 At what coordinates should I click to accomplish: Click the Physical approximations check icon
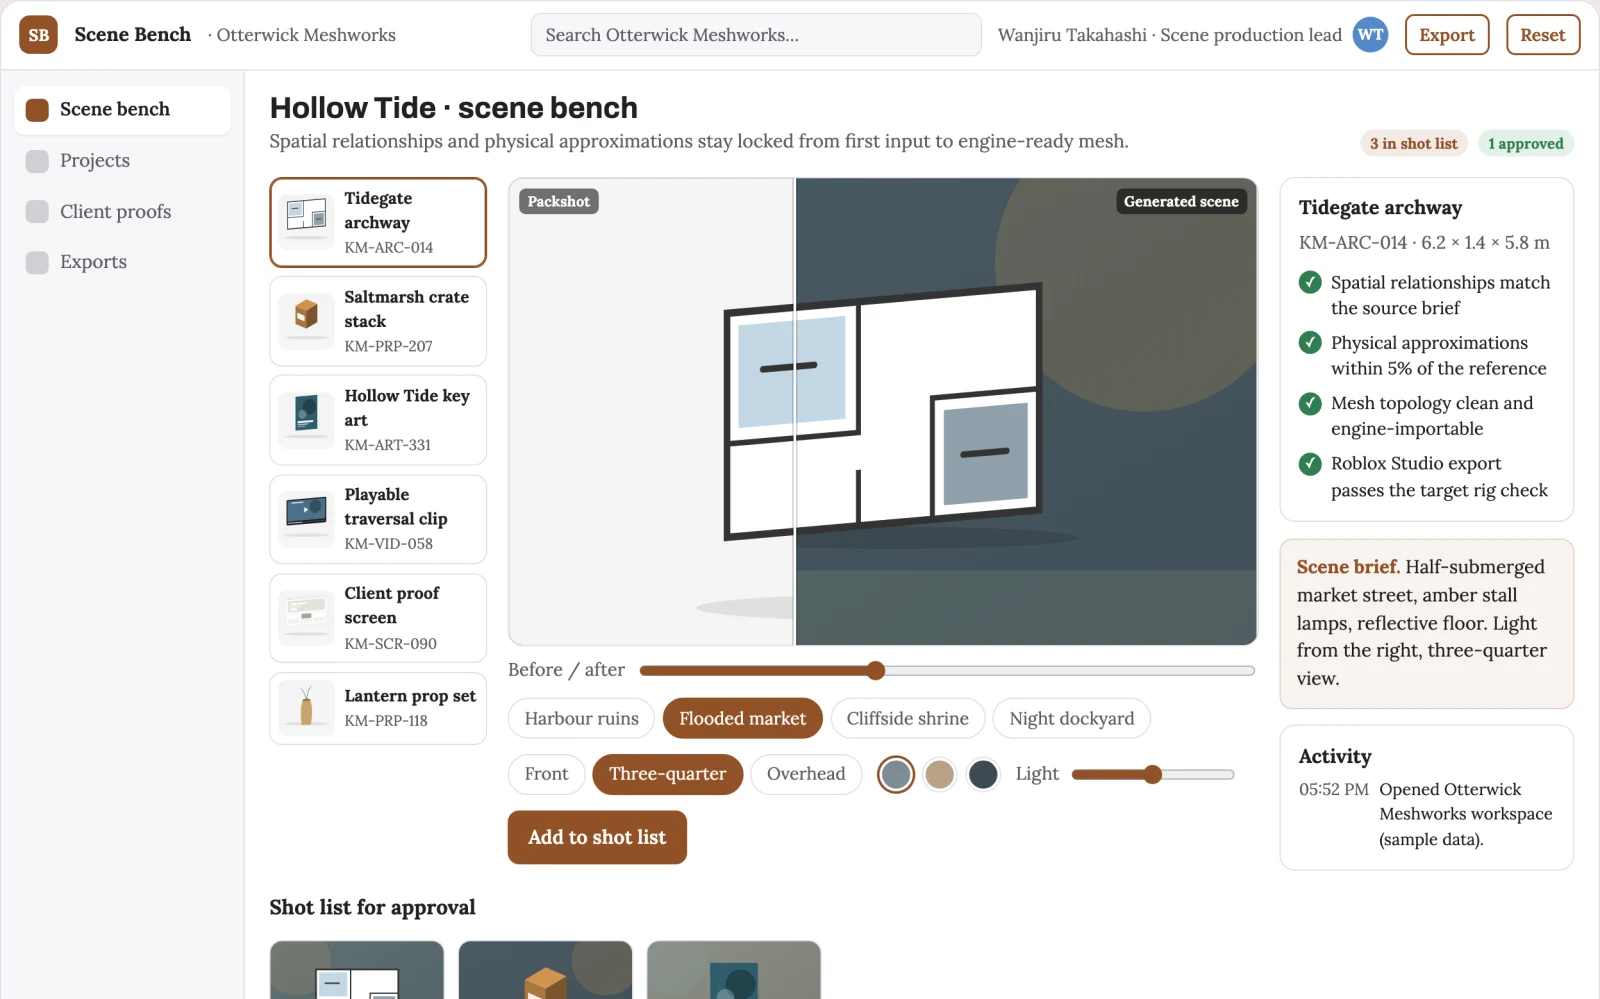(x=1310, y=343)
